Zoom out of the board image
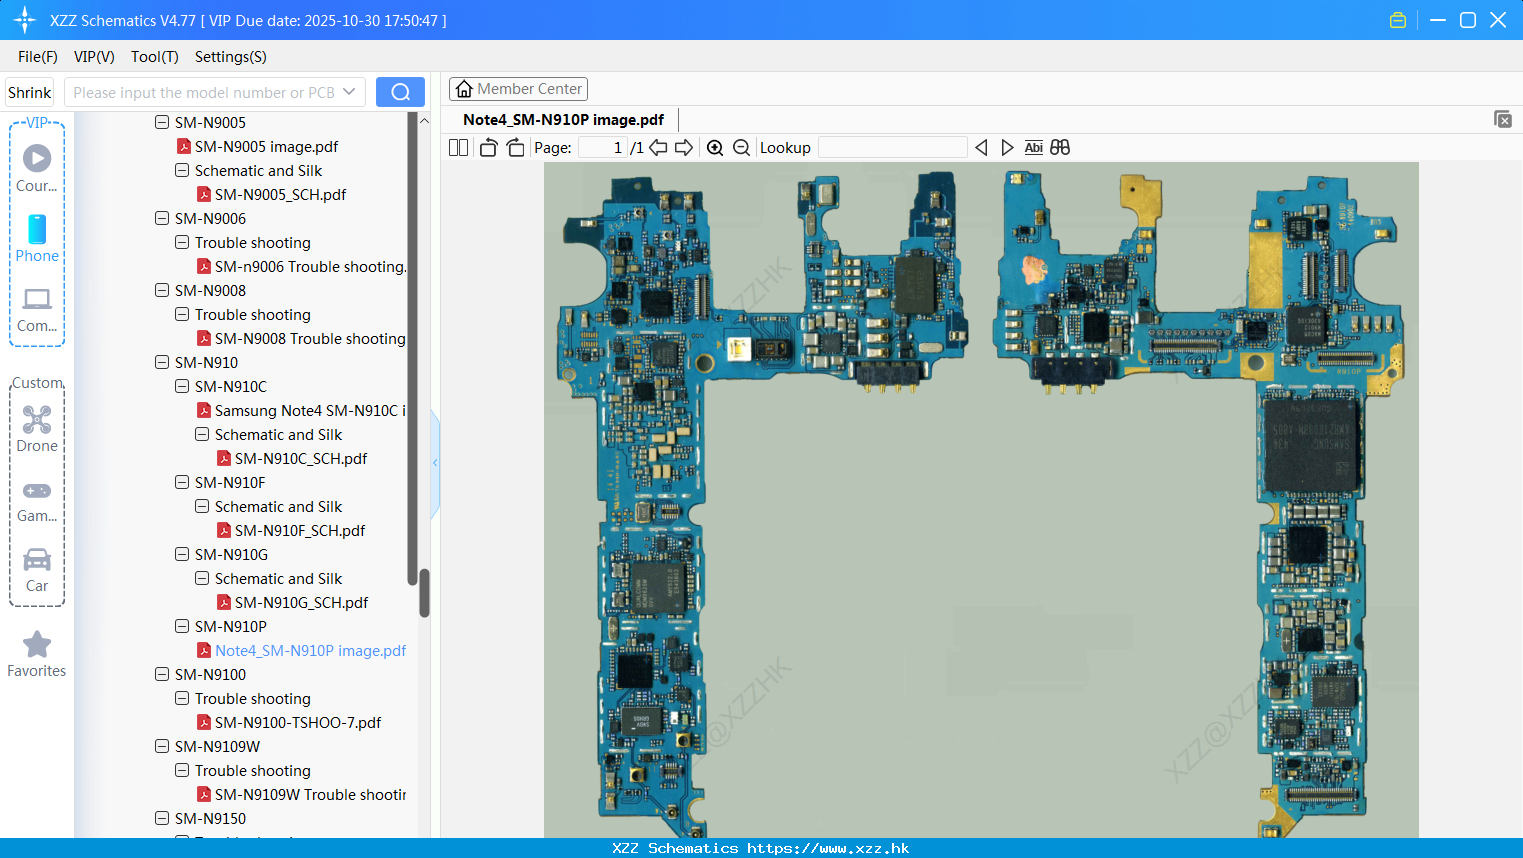Image resolution: width=1523 pixels, height=858 pixels. [741, 147]
